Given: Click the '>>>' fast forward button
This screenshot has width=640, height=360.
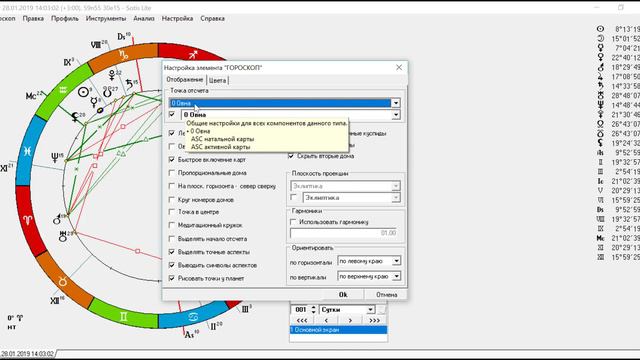Looking at the screenshot, I should (x=374, y=320).
